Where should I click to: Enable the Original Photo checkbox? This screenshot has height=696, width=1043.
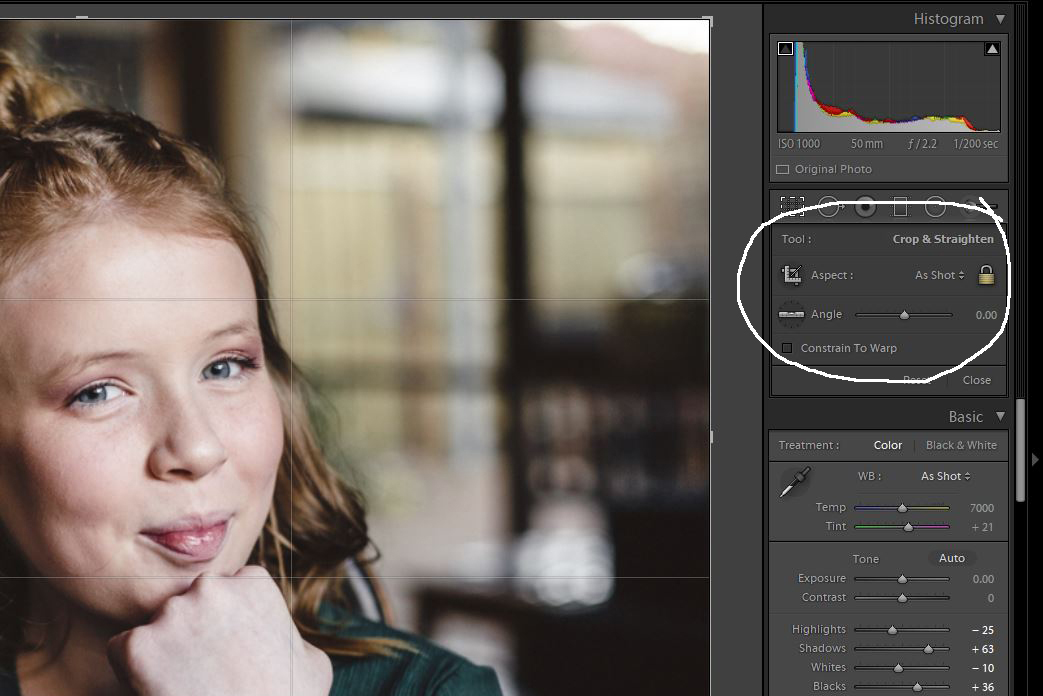[783, 170]
